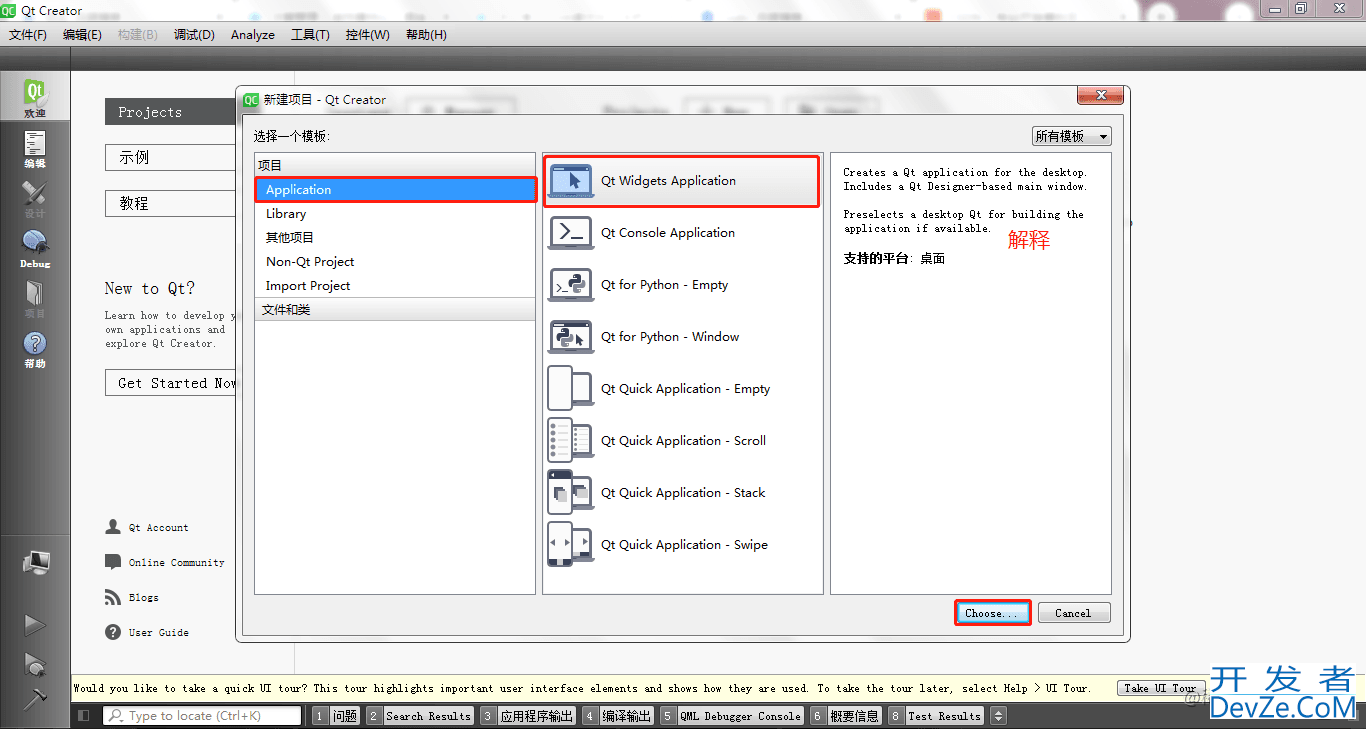Viewport: 1366px width, 729px height.
Task: Open the Online Community link
Action: click(x=177, y=563)
